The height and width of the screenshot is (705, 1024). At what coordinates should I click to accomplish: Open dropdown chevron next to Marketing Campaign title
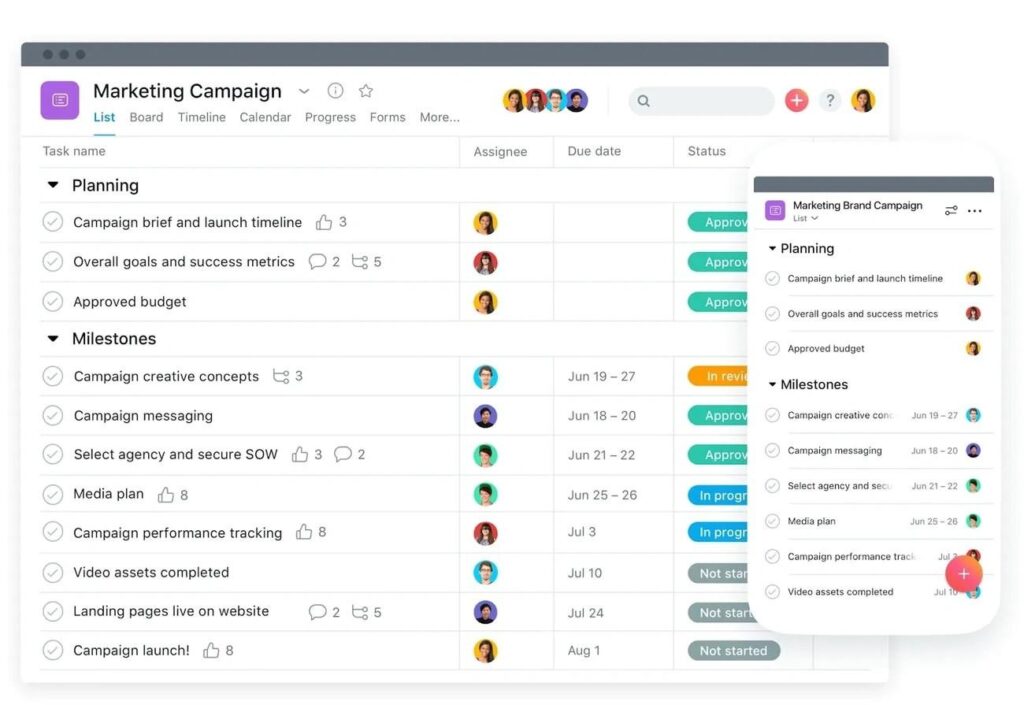coord(304,91)
